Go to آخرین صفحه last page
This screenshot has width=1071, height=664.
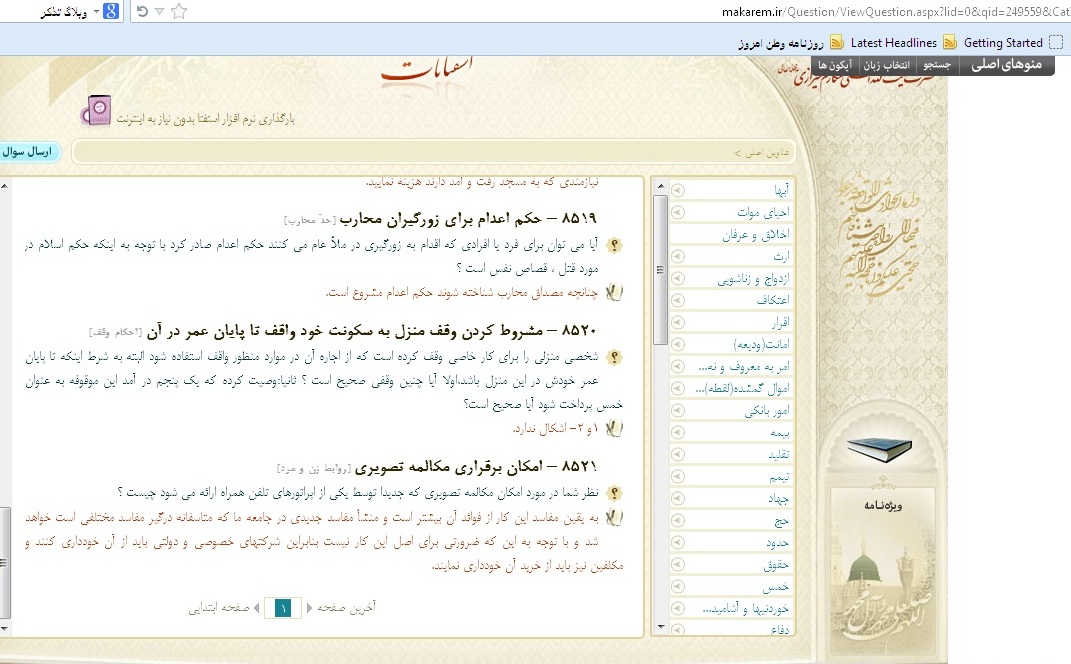[346, 607]
